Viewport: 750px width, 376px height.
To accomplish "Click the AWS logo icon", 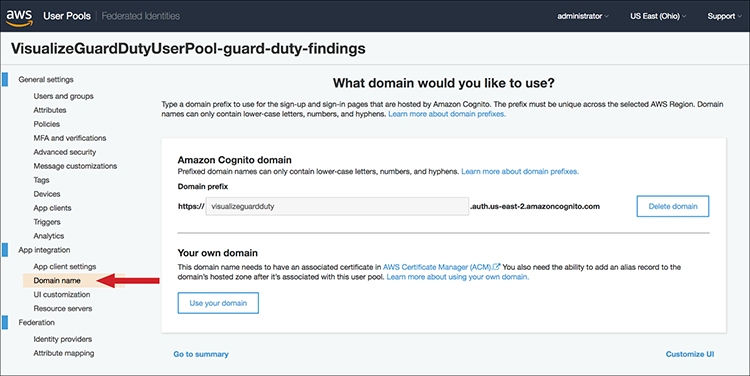I will (x=19, y=17).
